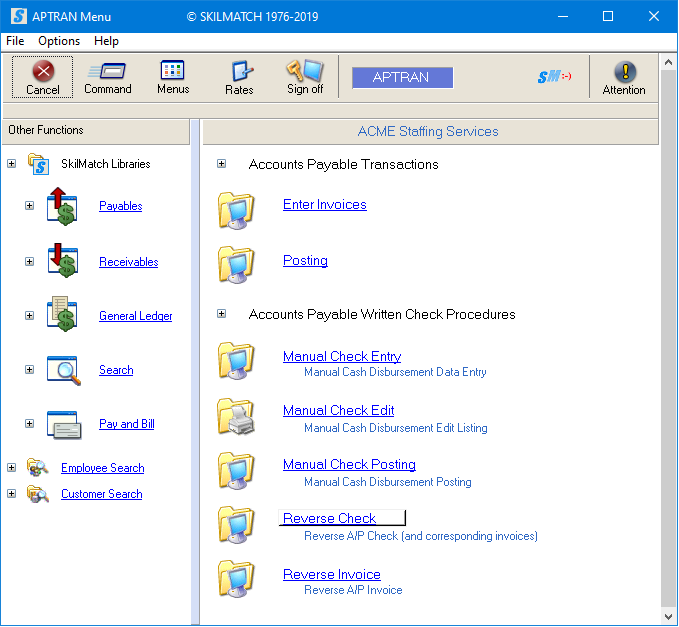Click the Customer Search icon
This screenshot has height=627, width=679.
[38, 494]
